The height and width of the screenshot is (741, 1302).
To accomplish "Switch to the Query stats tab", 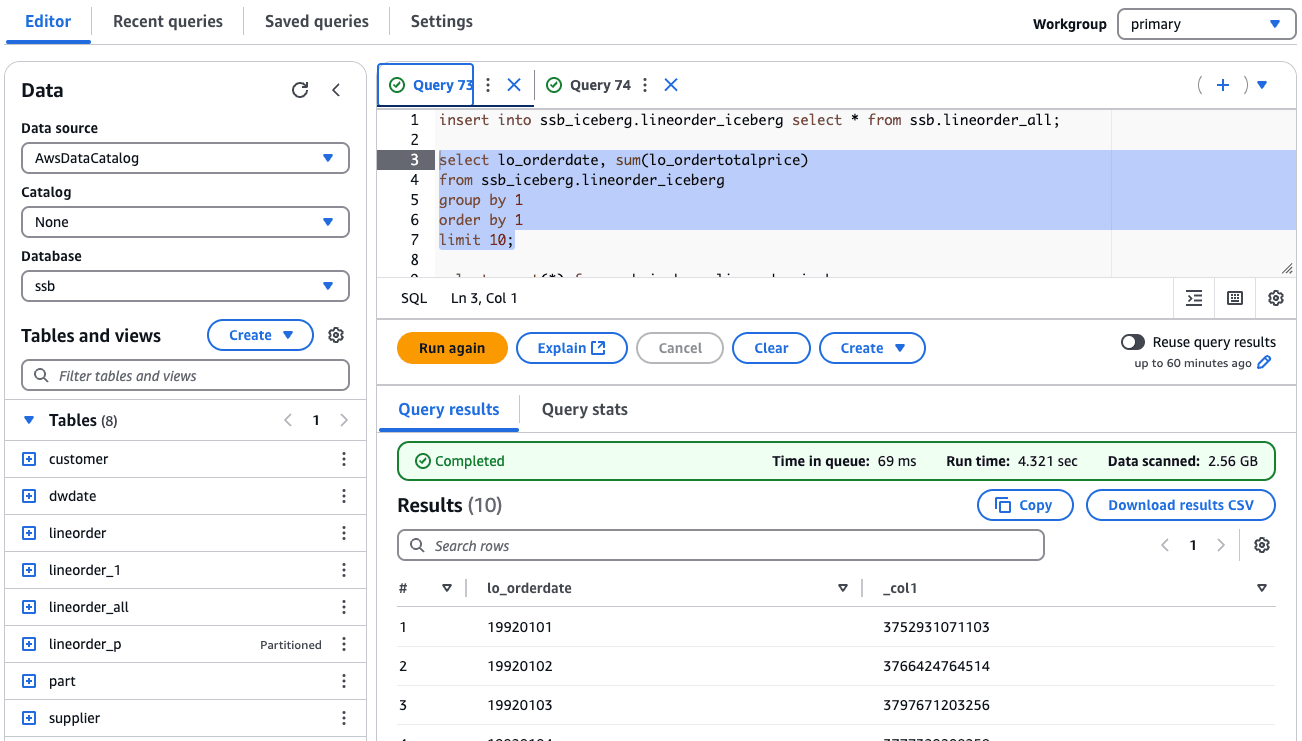I will point(585,409).
